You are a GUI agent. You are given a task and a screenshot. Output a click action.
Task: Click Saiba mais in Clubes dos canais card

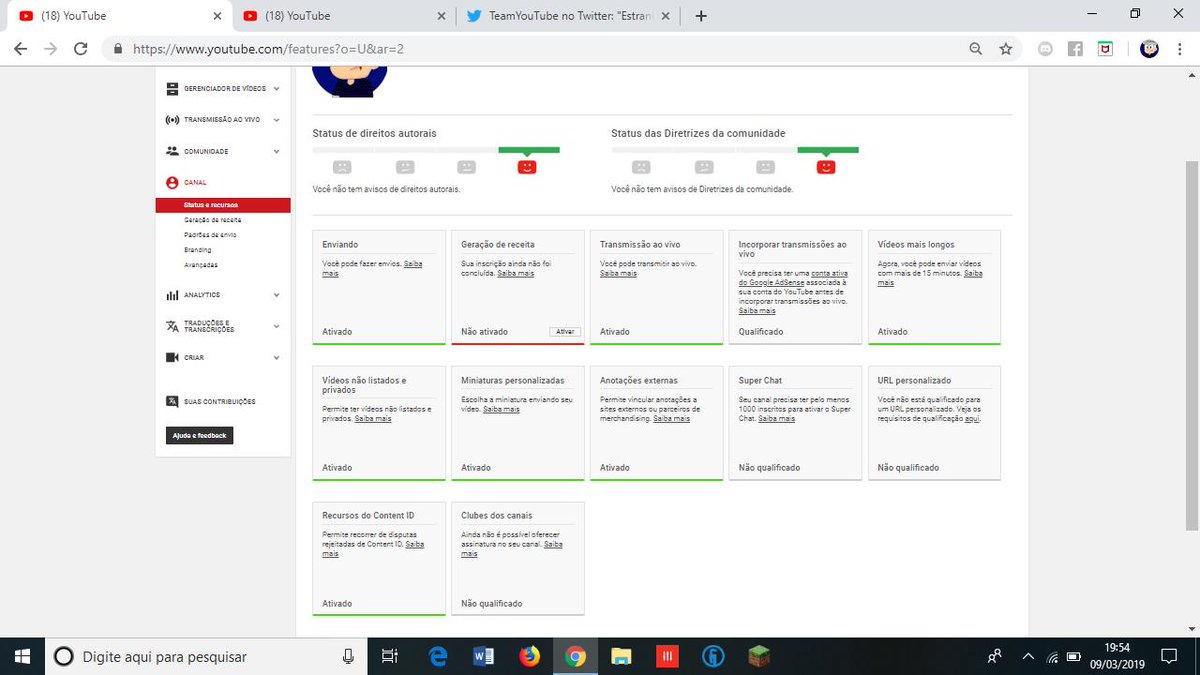512,549
